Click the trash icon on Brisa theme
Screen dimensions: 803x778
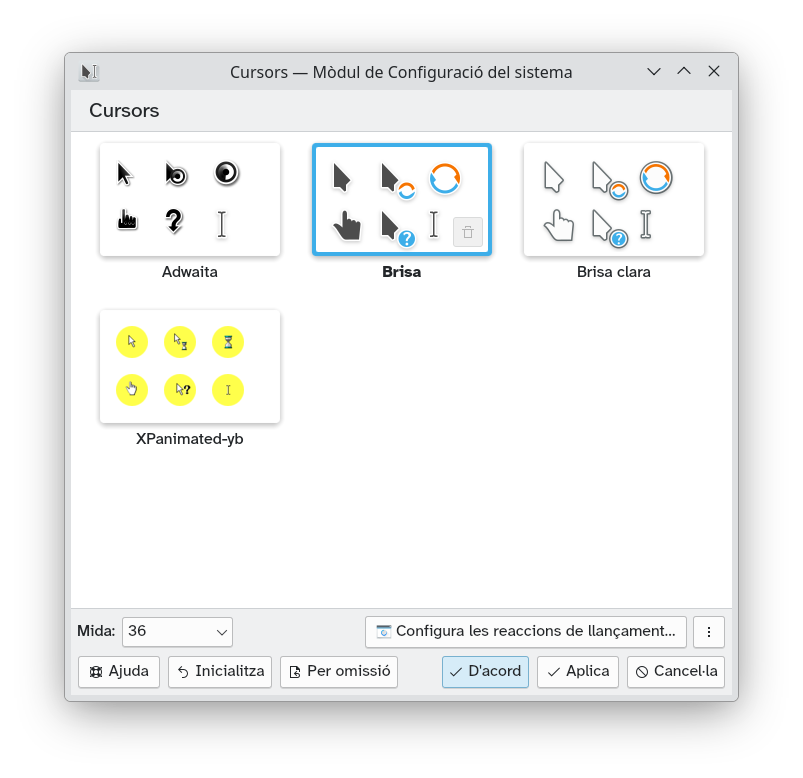pos(468,232)
